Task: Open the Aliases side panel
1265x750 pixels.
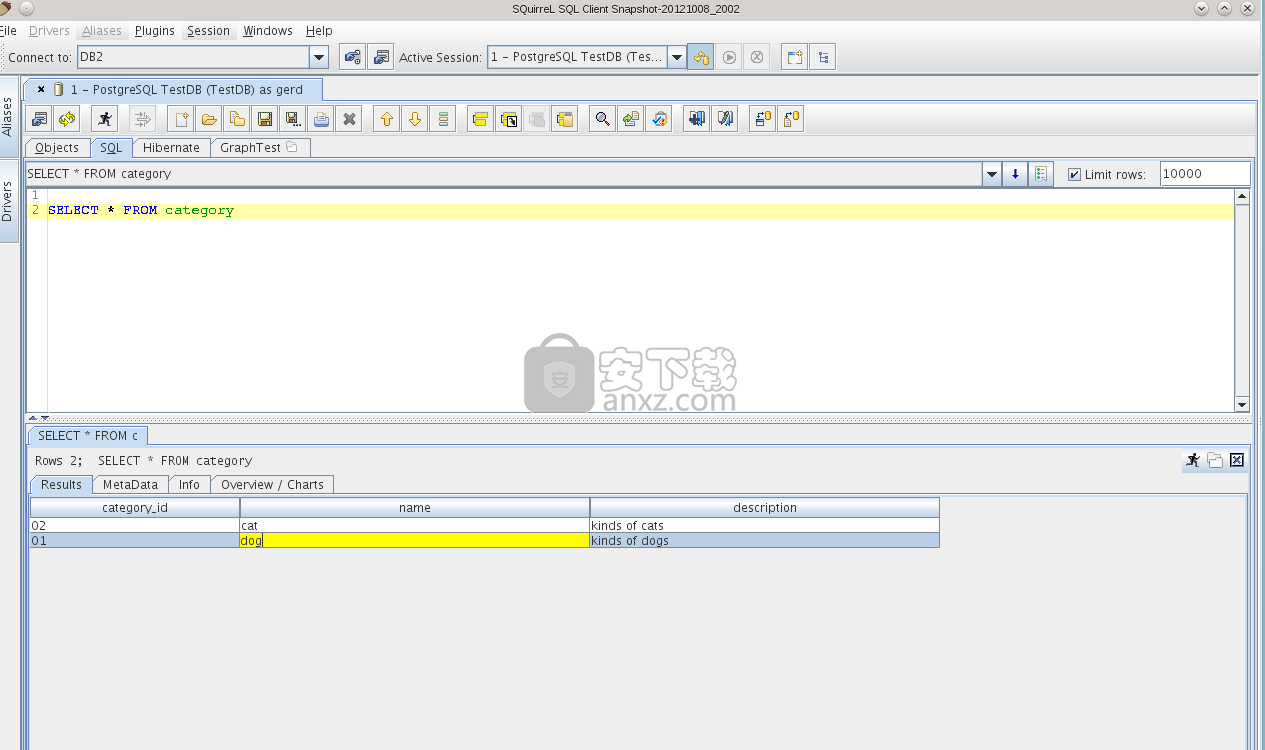Action: pos(8,117)
